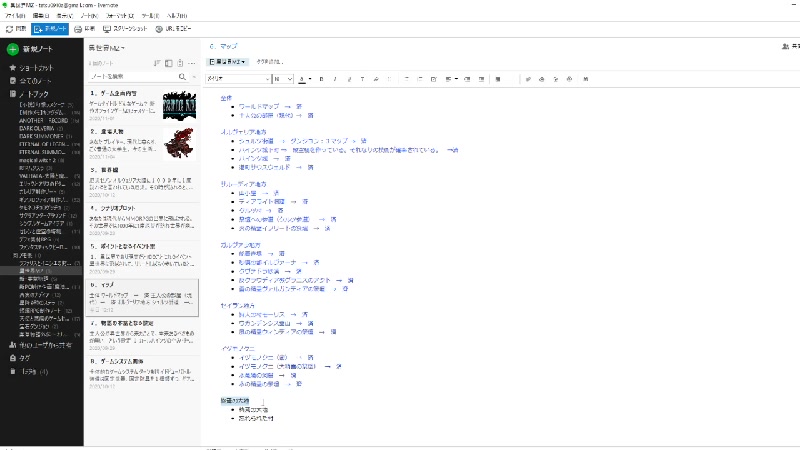Click the green New Note plus icon

click(12, 48)
